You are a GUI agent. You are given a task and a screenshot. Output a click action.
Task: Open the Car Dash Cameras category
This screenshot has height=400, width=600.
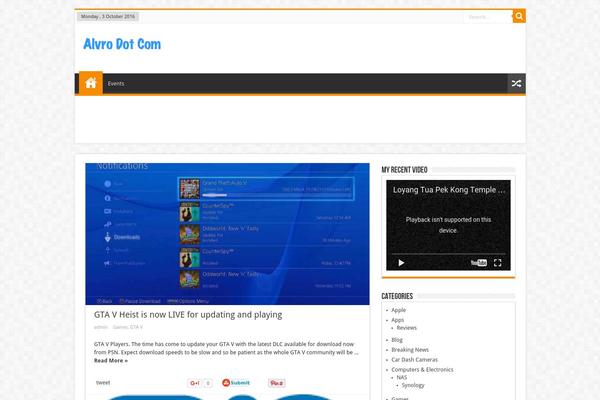[414, 360]
